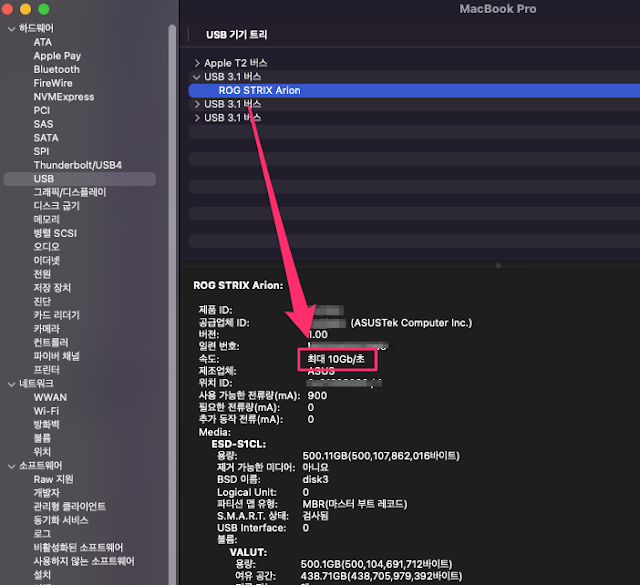Select SAS sidebar item
Image resolution: width=640 pixels, height=585 pixels.
[43, 124]
